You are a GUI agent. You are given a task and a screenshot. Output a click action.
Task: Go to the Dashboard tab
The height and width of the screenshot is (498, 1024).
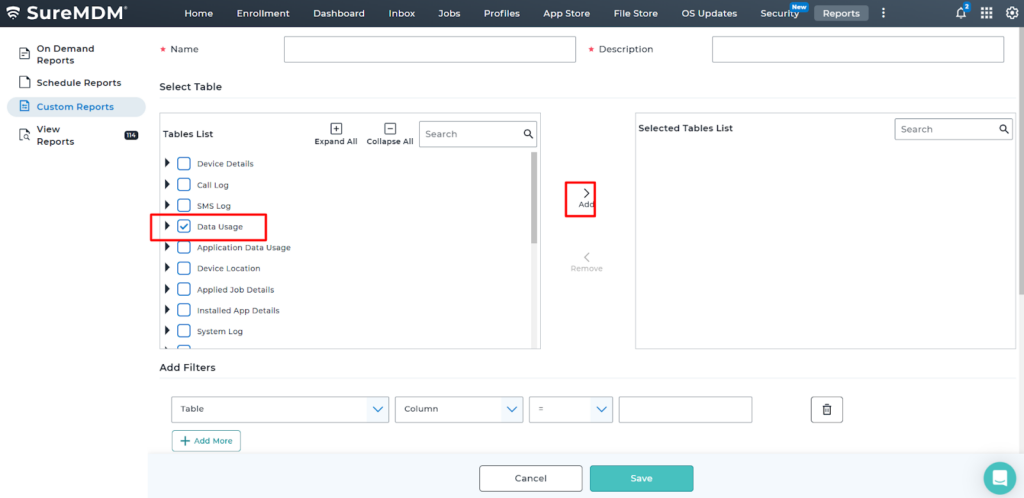coord(339,13)
